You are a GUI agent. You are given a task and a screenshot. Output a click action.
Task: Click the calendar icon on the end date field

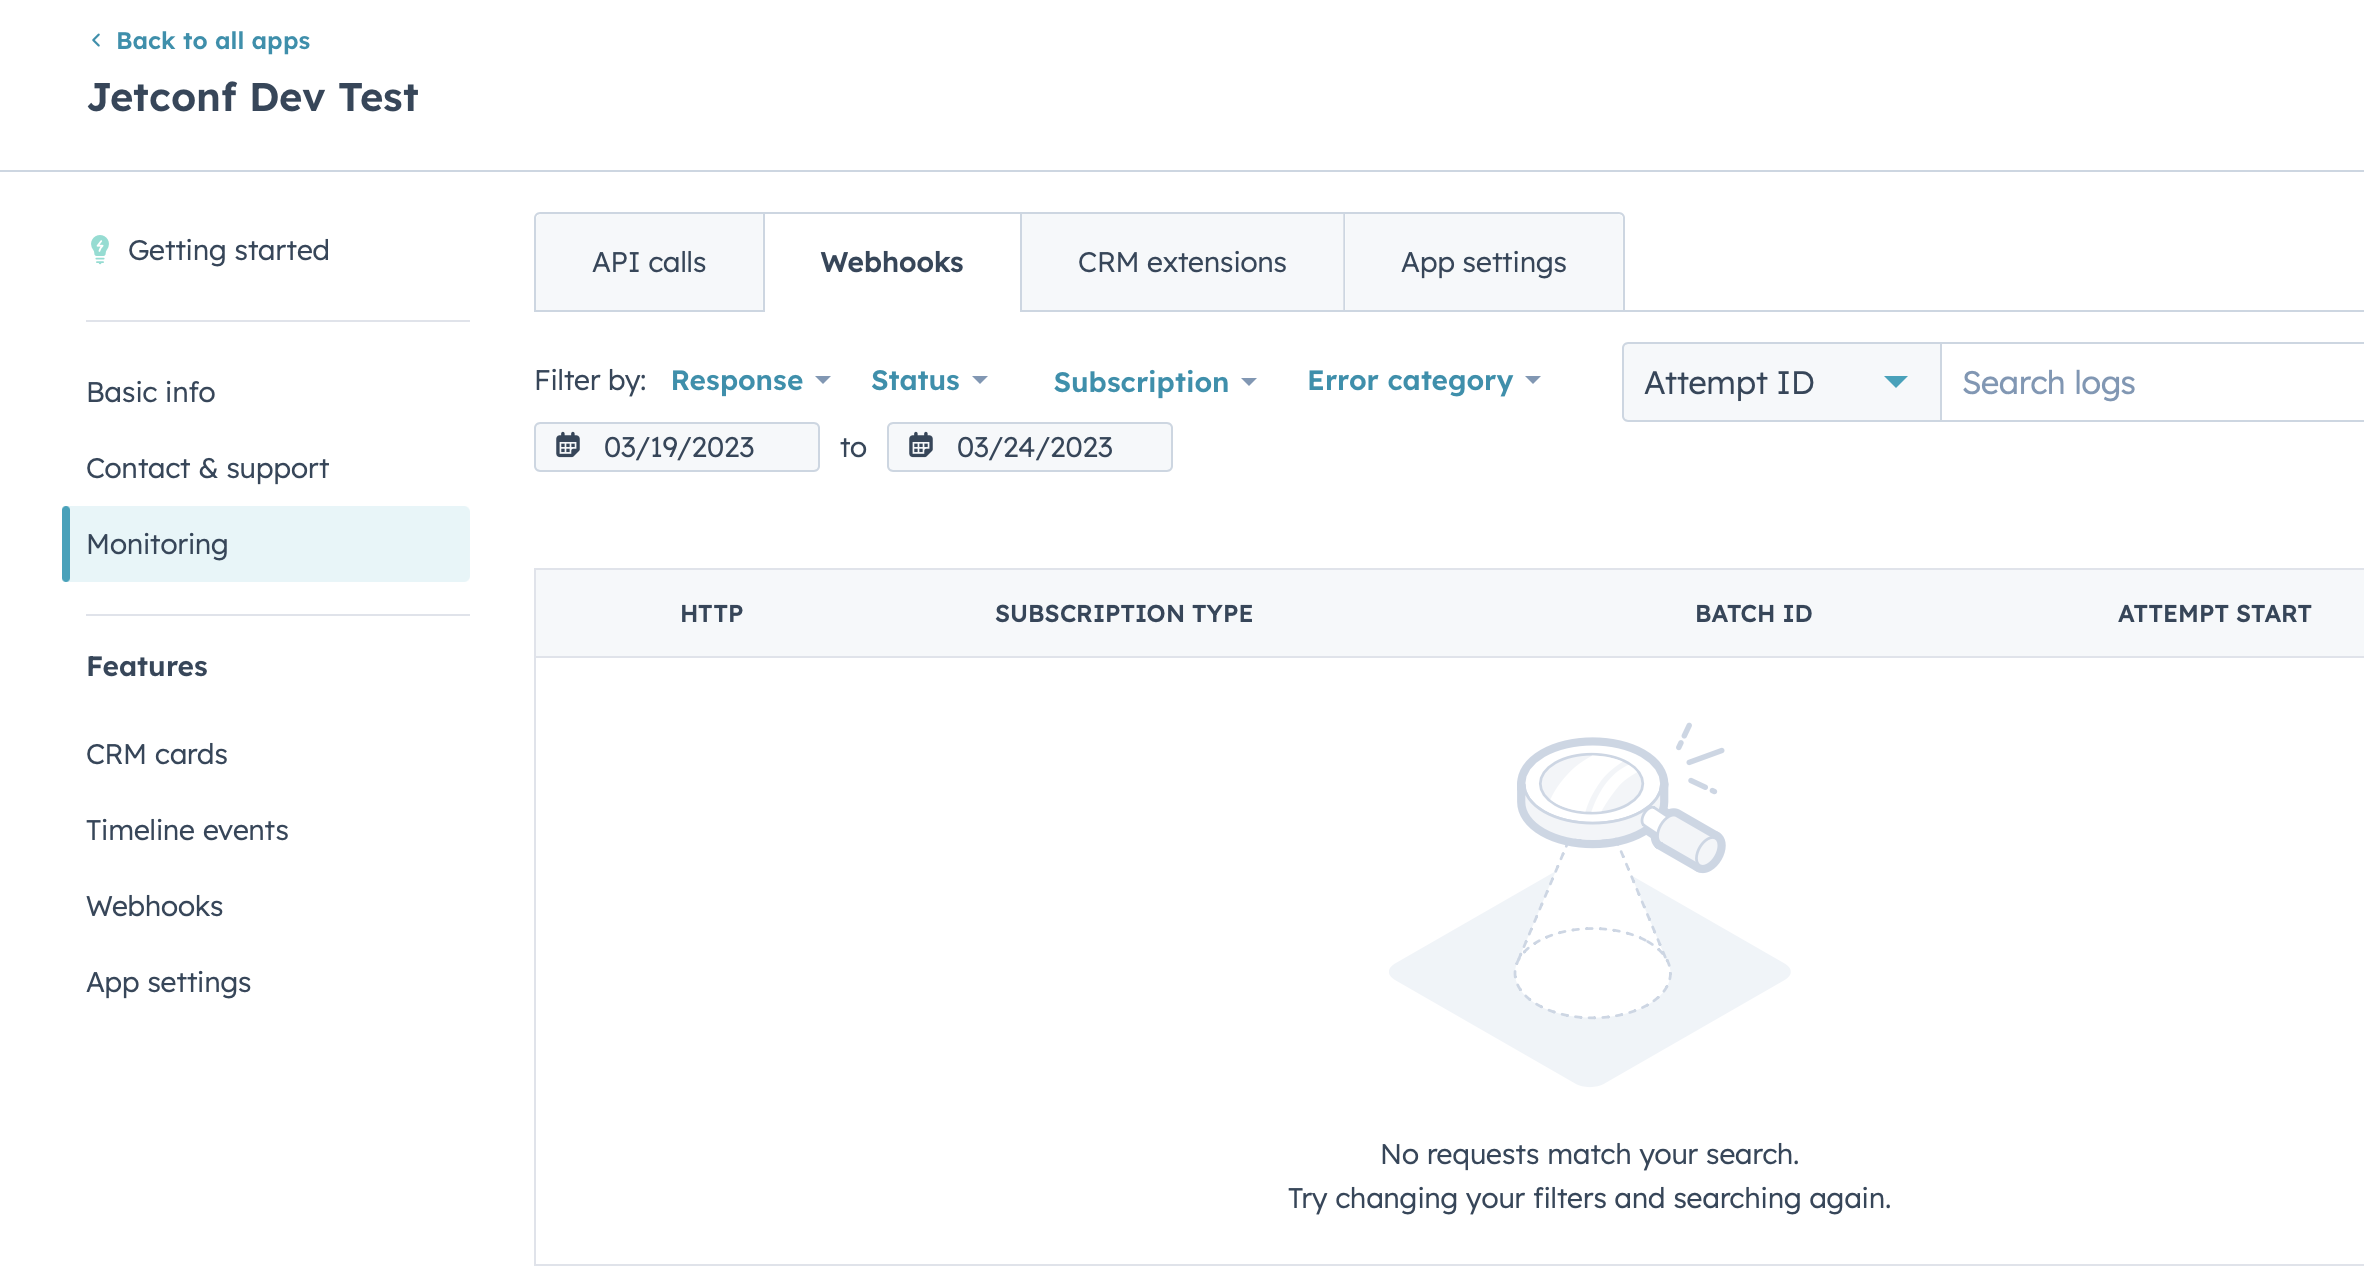coord(921,447)
